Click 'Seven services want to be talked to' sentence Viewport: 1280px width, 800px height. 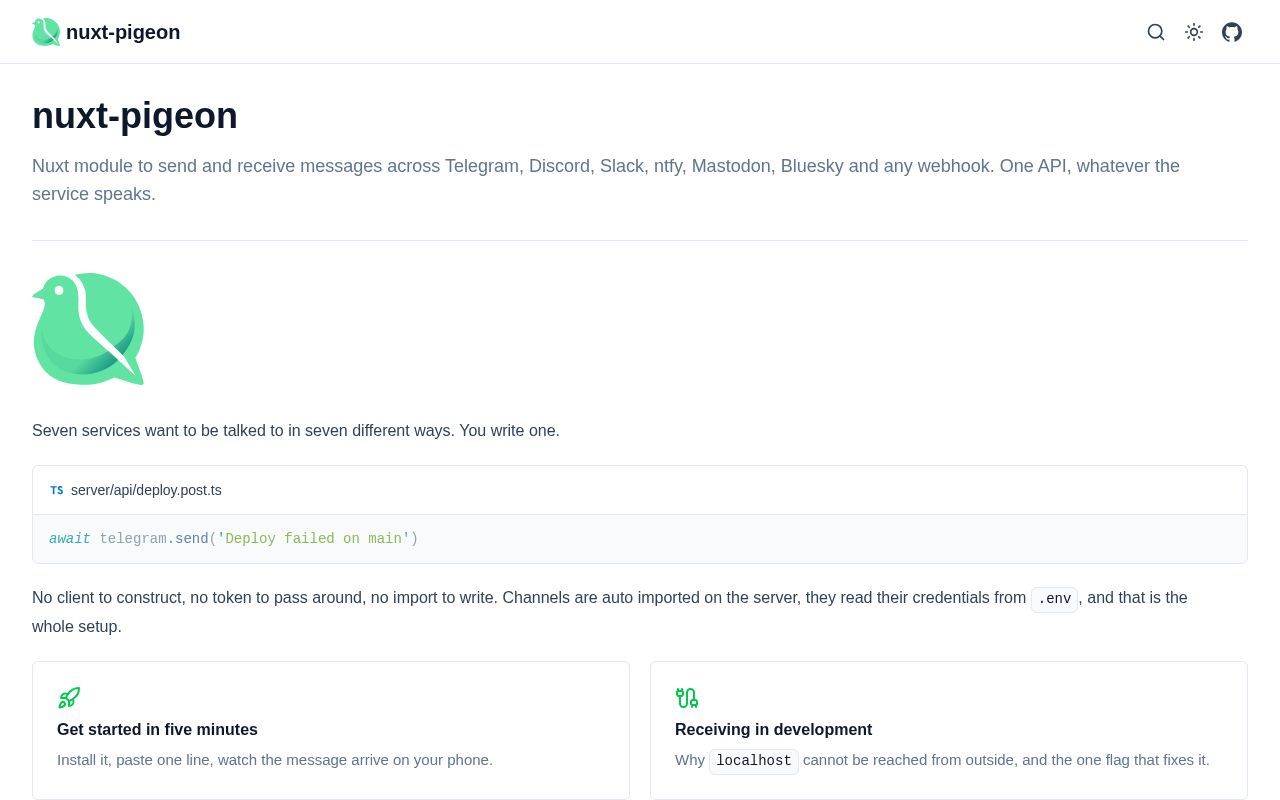(296, 431)
